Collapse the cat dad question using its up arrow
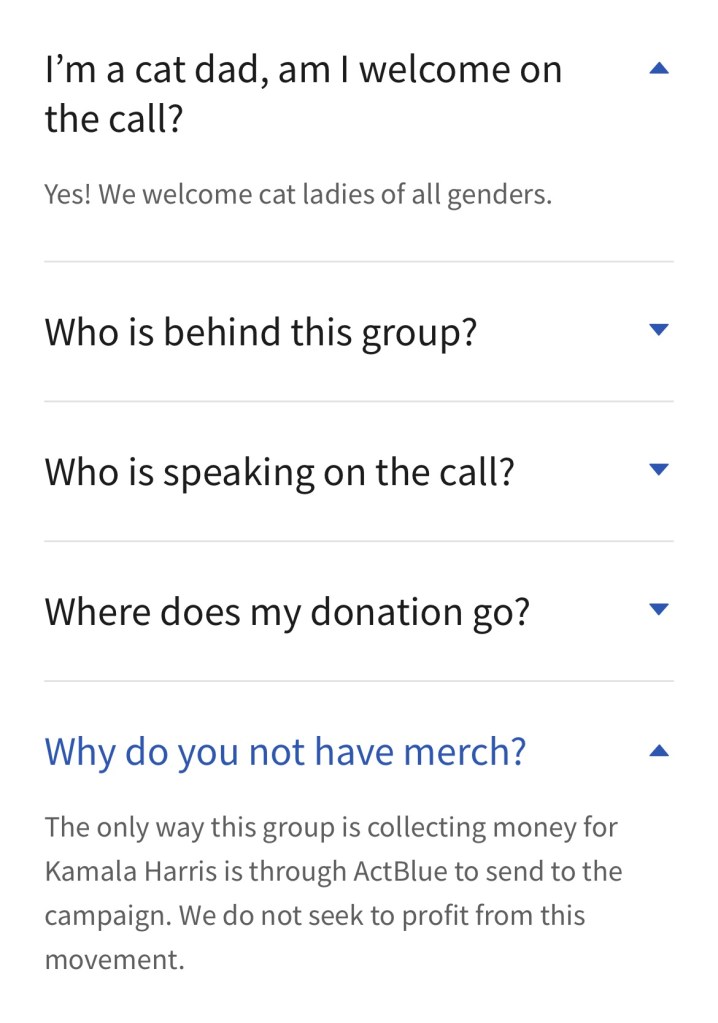 point(658,69)
